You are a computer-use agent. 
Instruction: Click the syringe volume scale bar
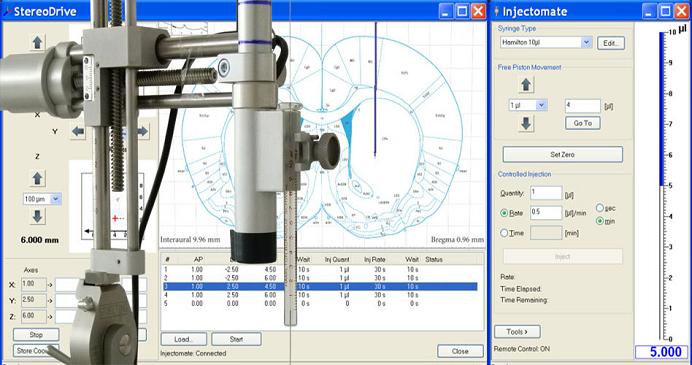(662, 185)
